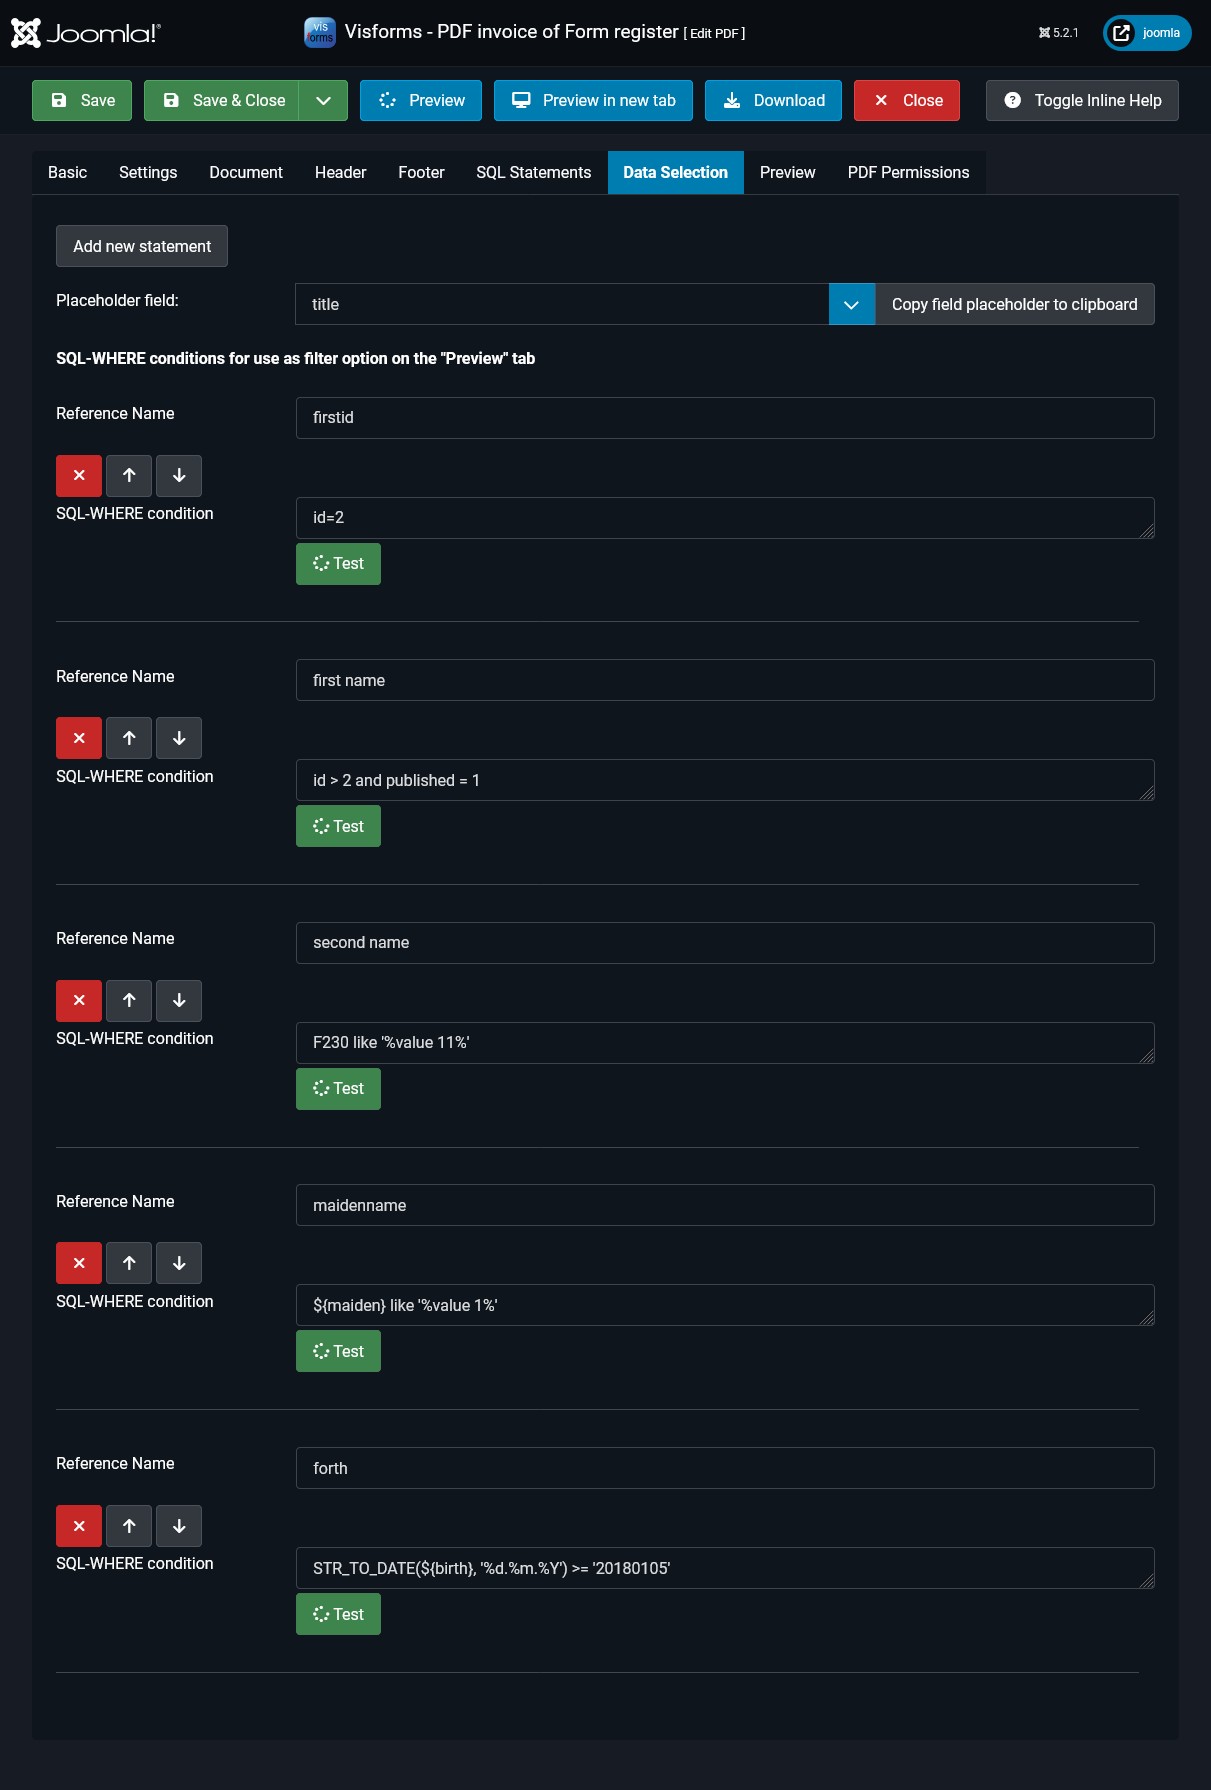Move the first name statement up
Screen dimensions: 1211x1790
(x=129, y=738)
